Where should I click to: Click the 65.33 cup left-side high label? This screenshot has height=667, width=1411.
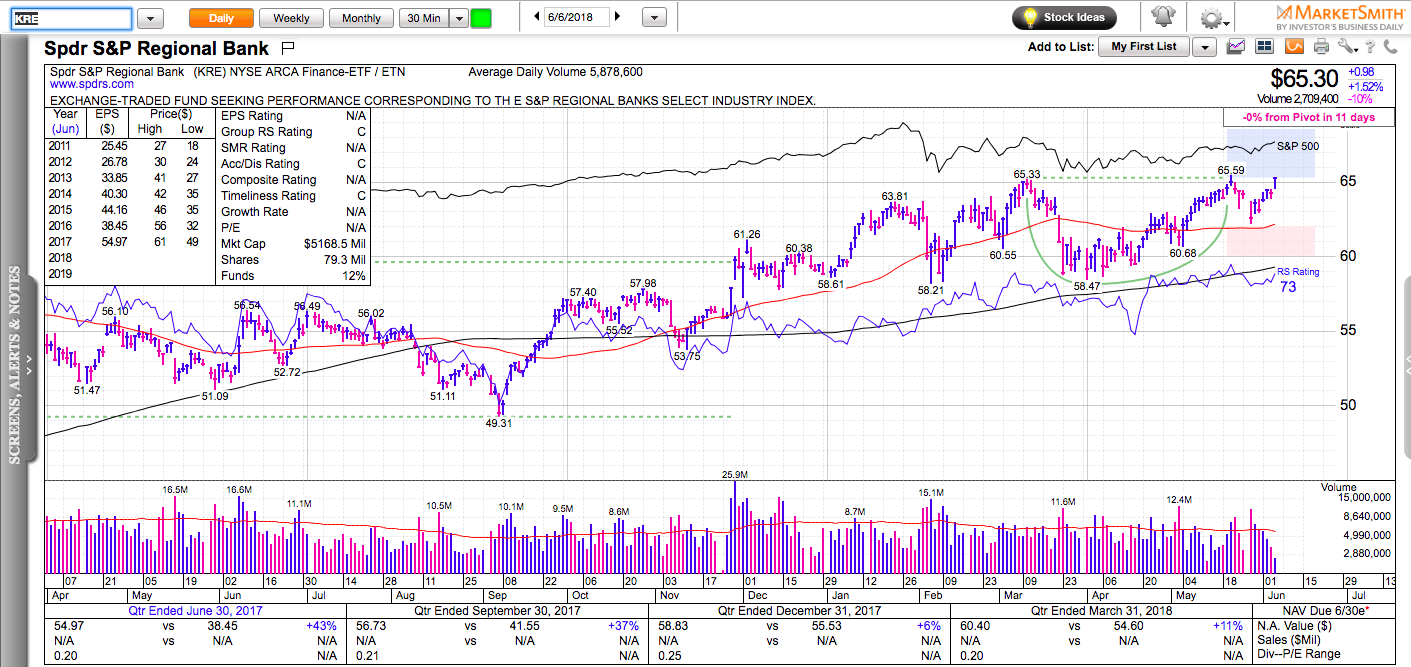tap(1027, 174)
